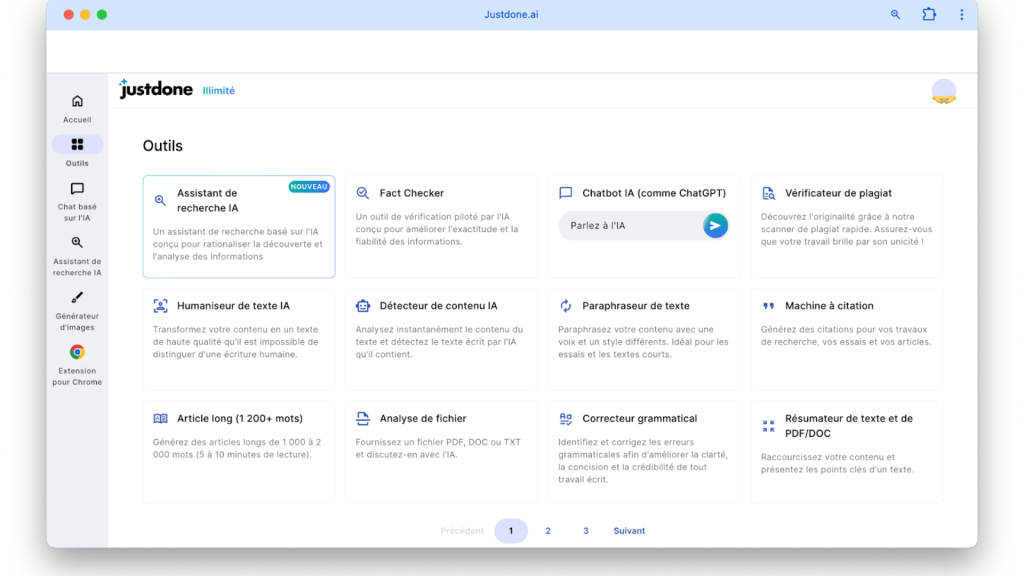This screenshot has width=1024, height=576.
Task: Click the Détecteur de contenu IA robot icon
Action: (x=363, y=306)
